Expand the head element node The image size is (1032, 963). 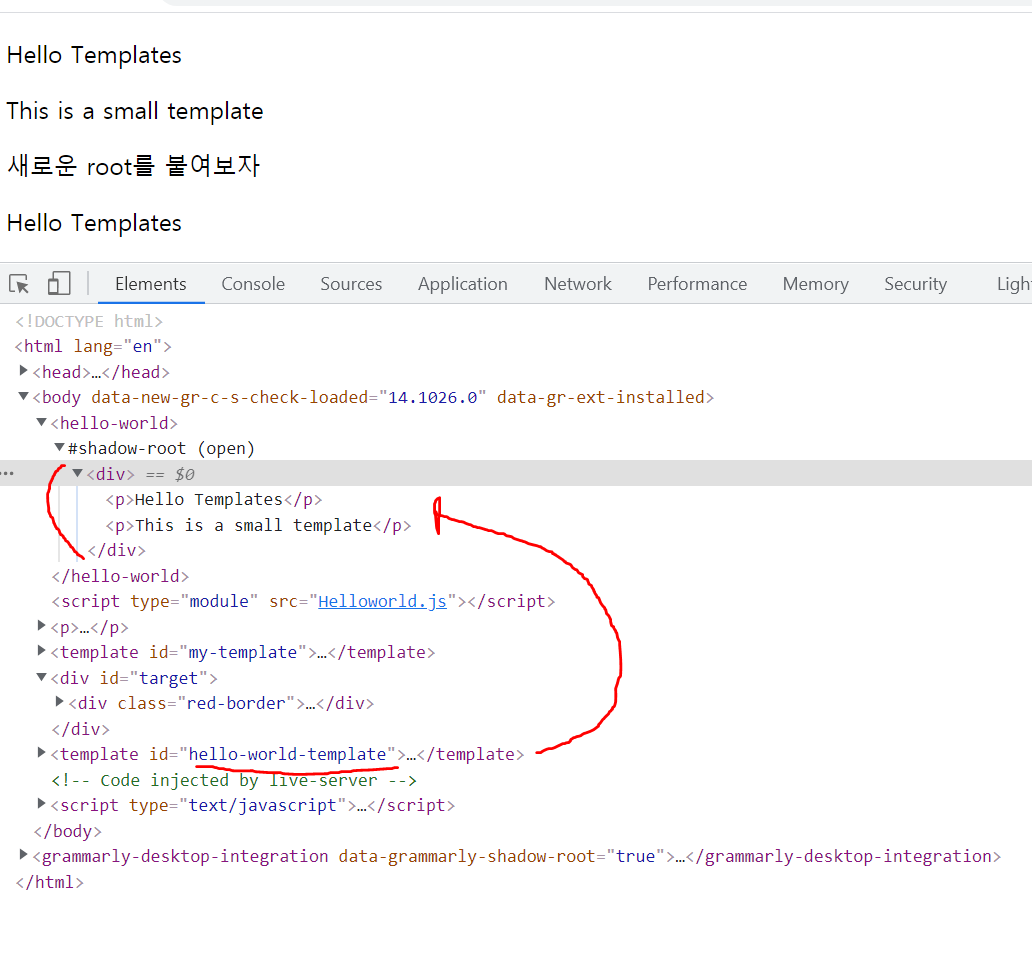[x=24, y=371]
